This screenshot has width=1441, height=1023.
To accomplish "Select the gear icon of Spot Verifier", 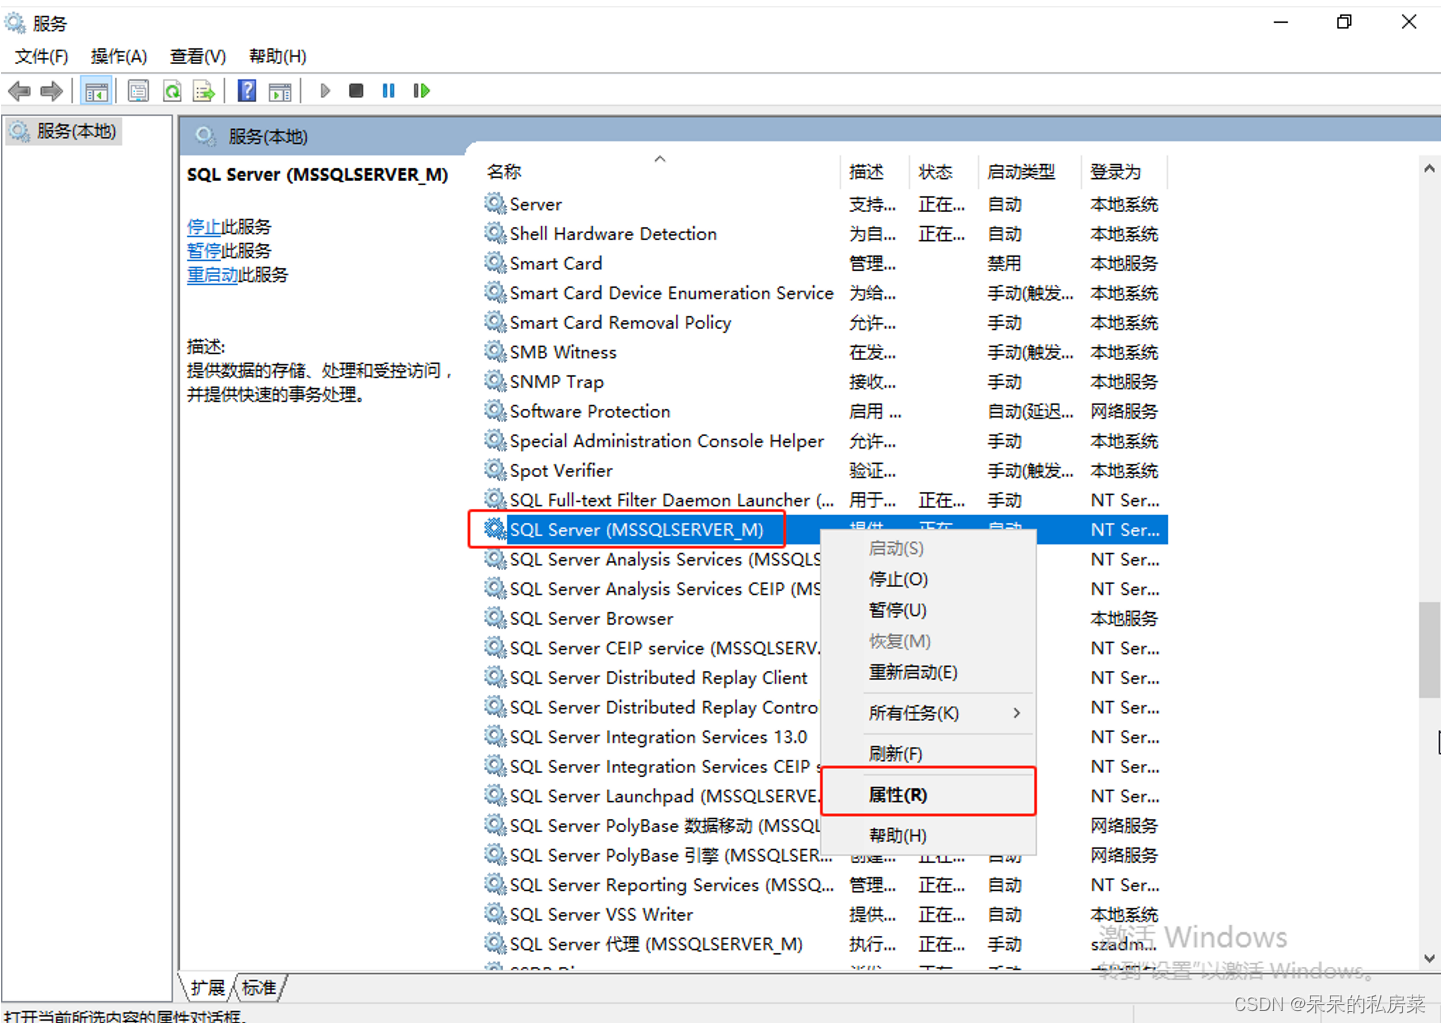I will pyautogui.click(x=495, y=470).
